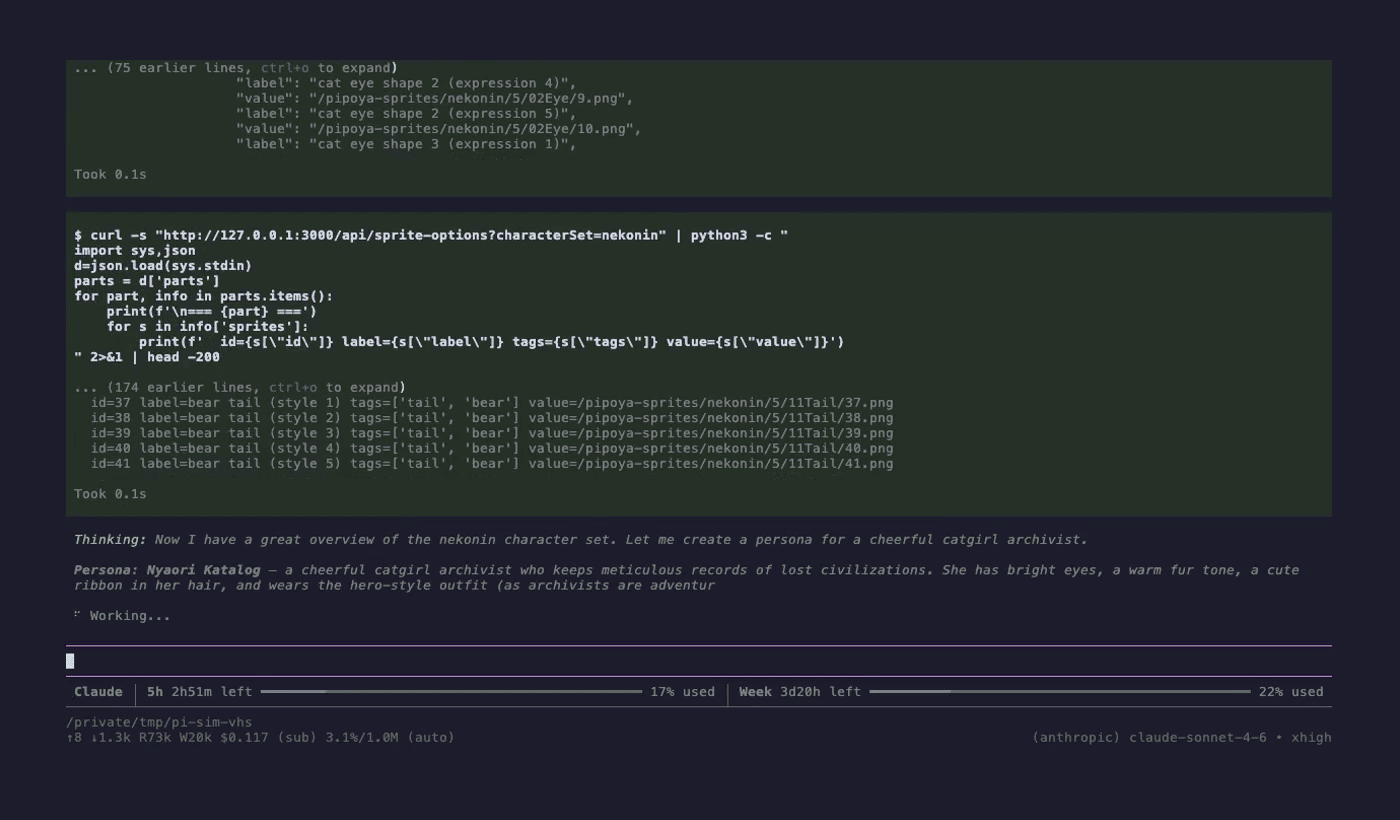This screenshot has height=820, width=1400.
Task: Click the 'cat eye shape 2 (expression 5)' label line
Action: [x=406, y=113]
